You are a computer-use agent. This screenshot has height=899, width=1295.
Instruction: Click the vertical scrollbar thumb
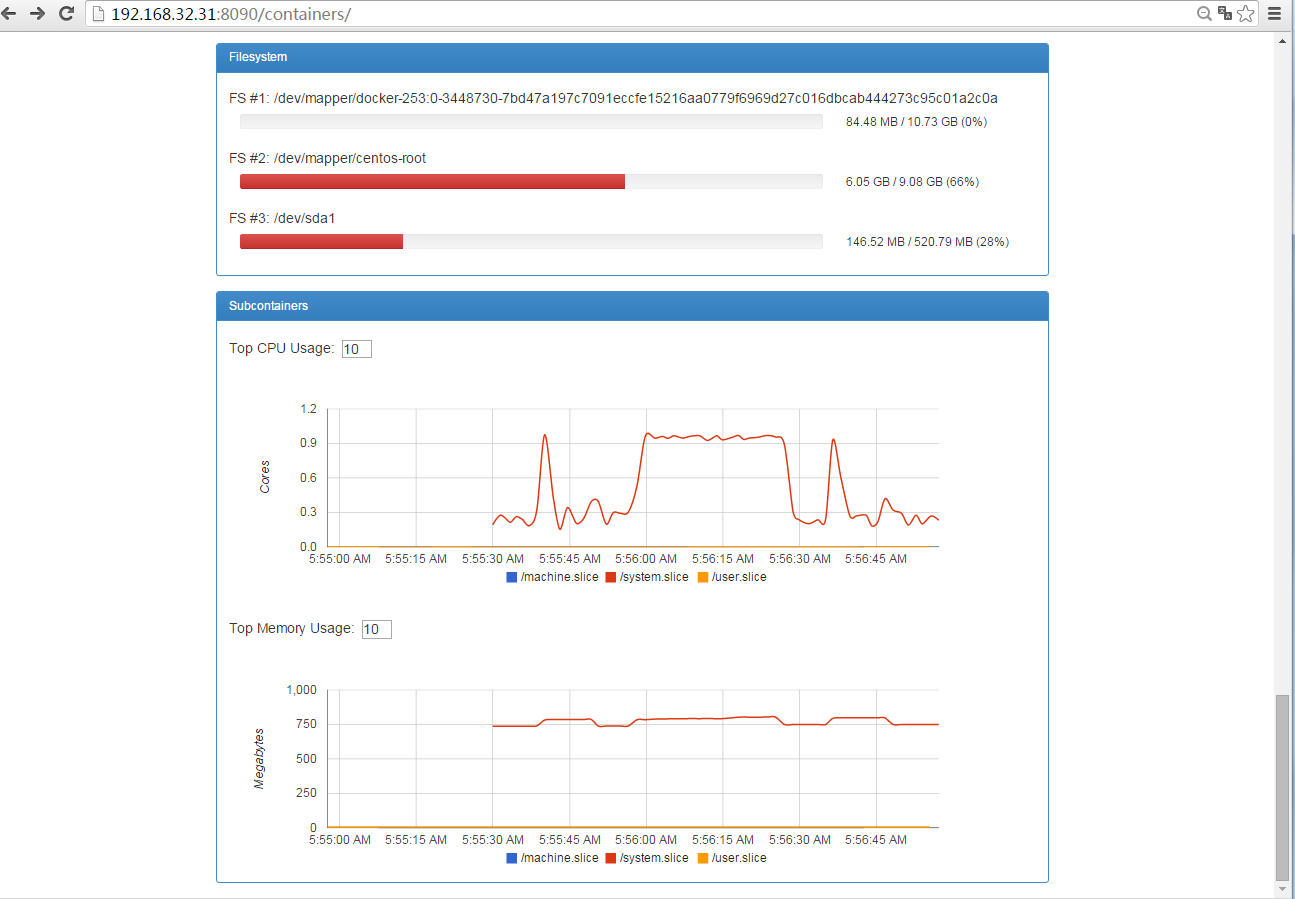[1283, 788]
